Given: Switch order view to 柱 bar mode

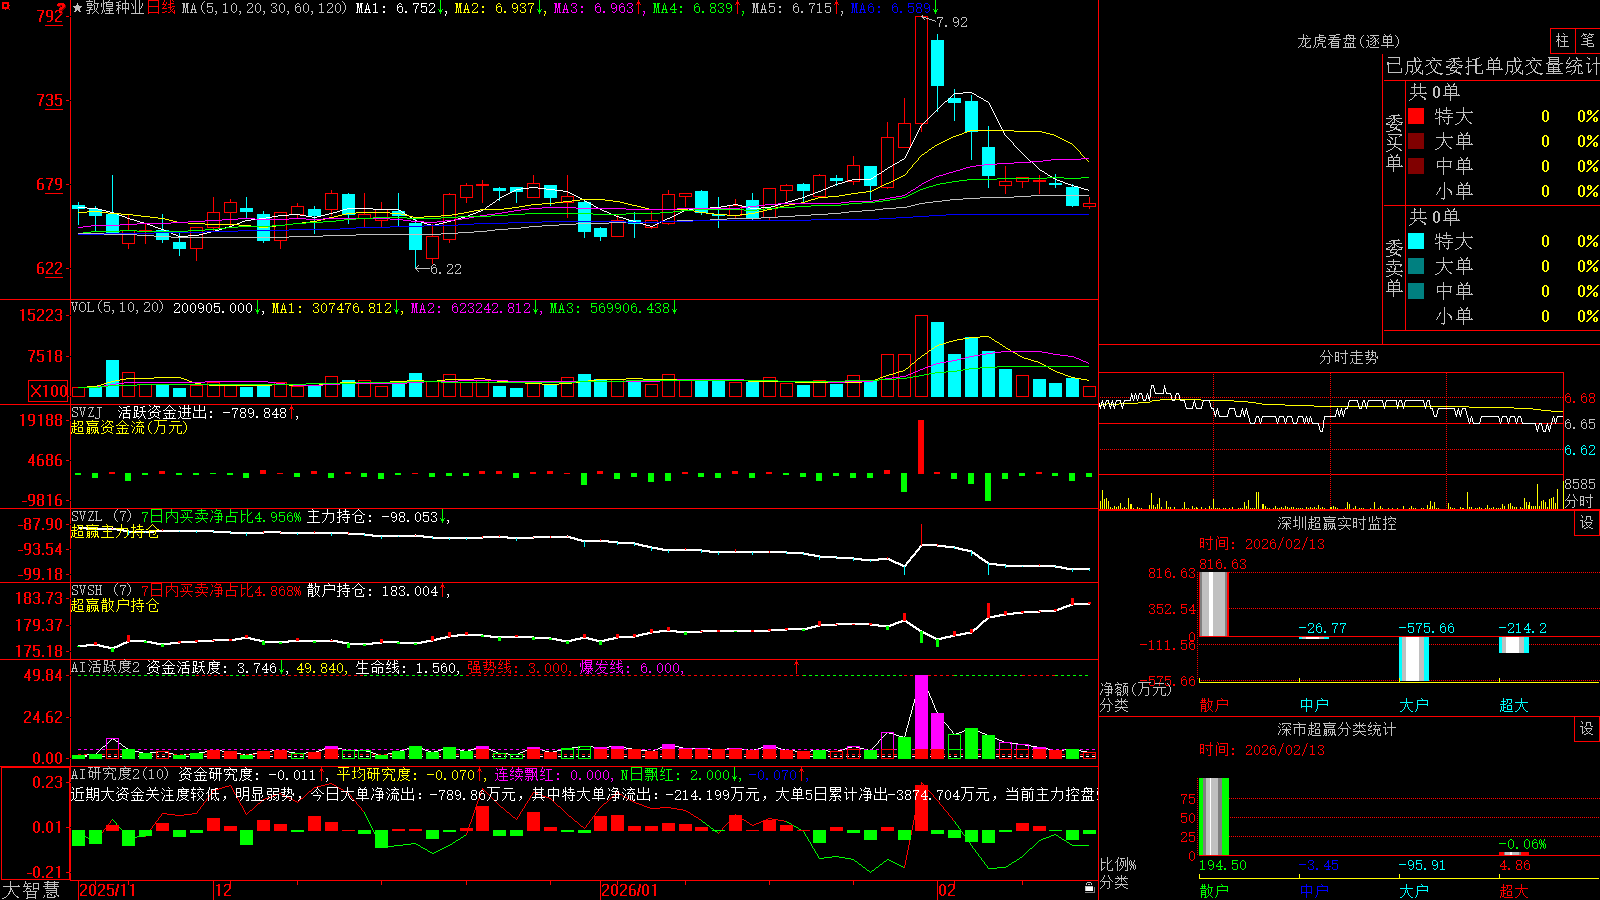Looking at the screenshot, I should tap(1562, 41).
